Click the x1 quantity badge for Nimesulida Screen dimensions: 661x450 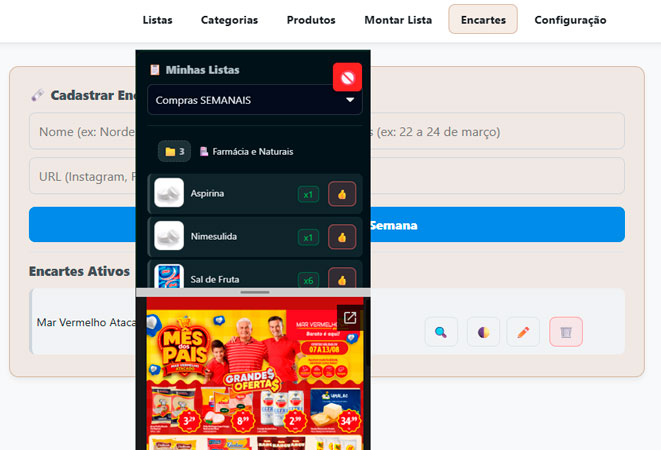pyautogui.click(x=308, y=237)
